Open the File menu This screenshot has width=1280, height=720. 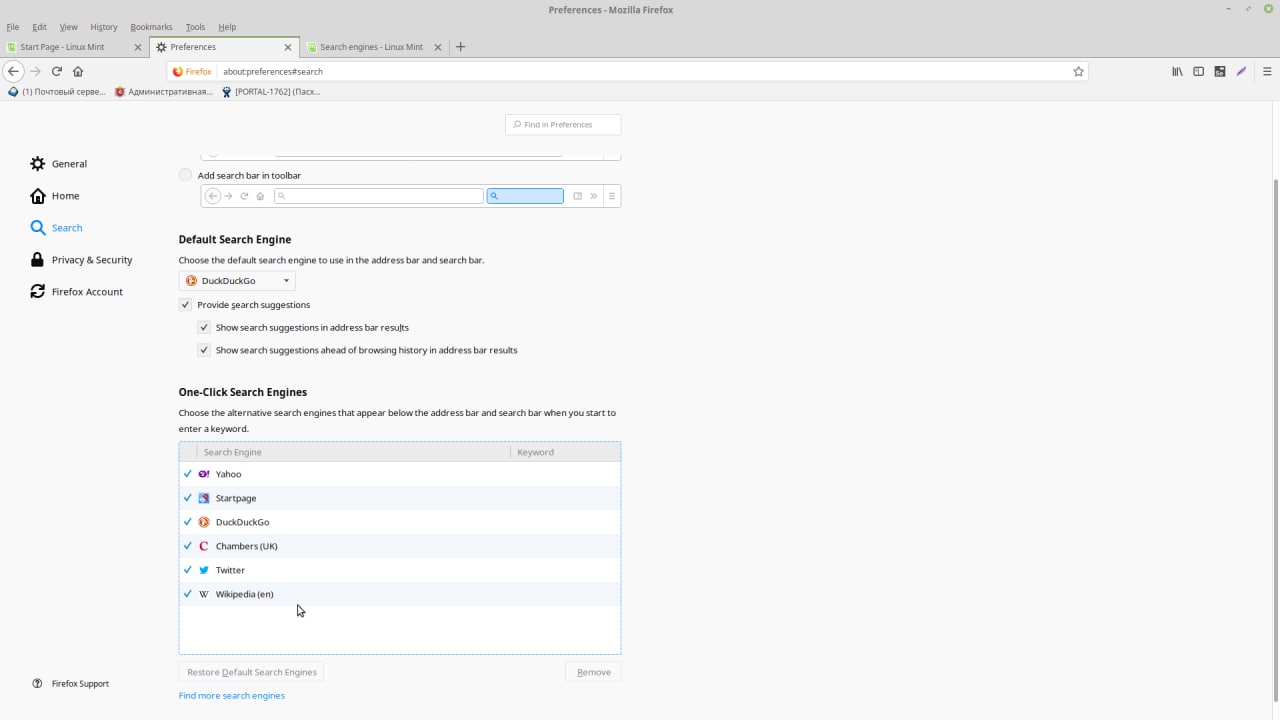[x=12, y=27]
